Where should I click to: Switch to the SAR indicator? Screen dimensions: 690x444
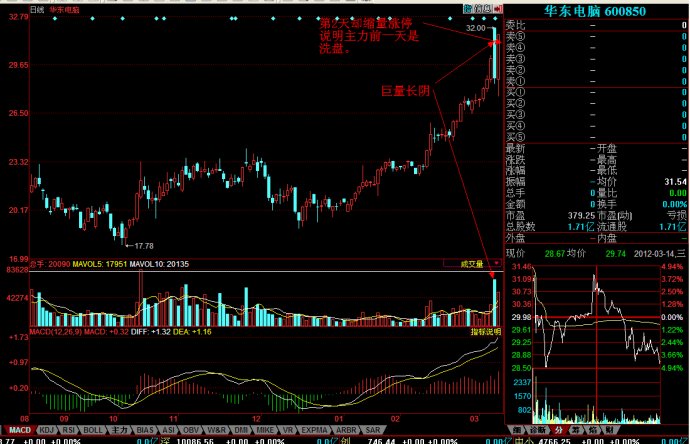(x=372, y=430)
